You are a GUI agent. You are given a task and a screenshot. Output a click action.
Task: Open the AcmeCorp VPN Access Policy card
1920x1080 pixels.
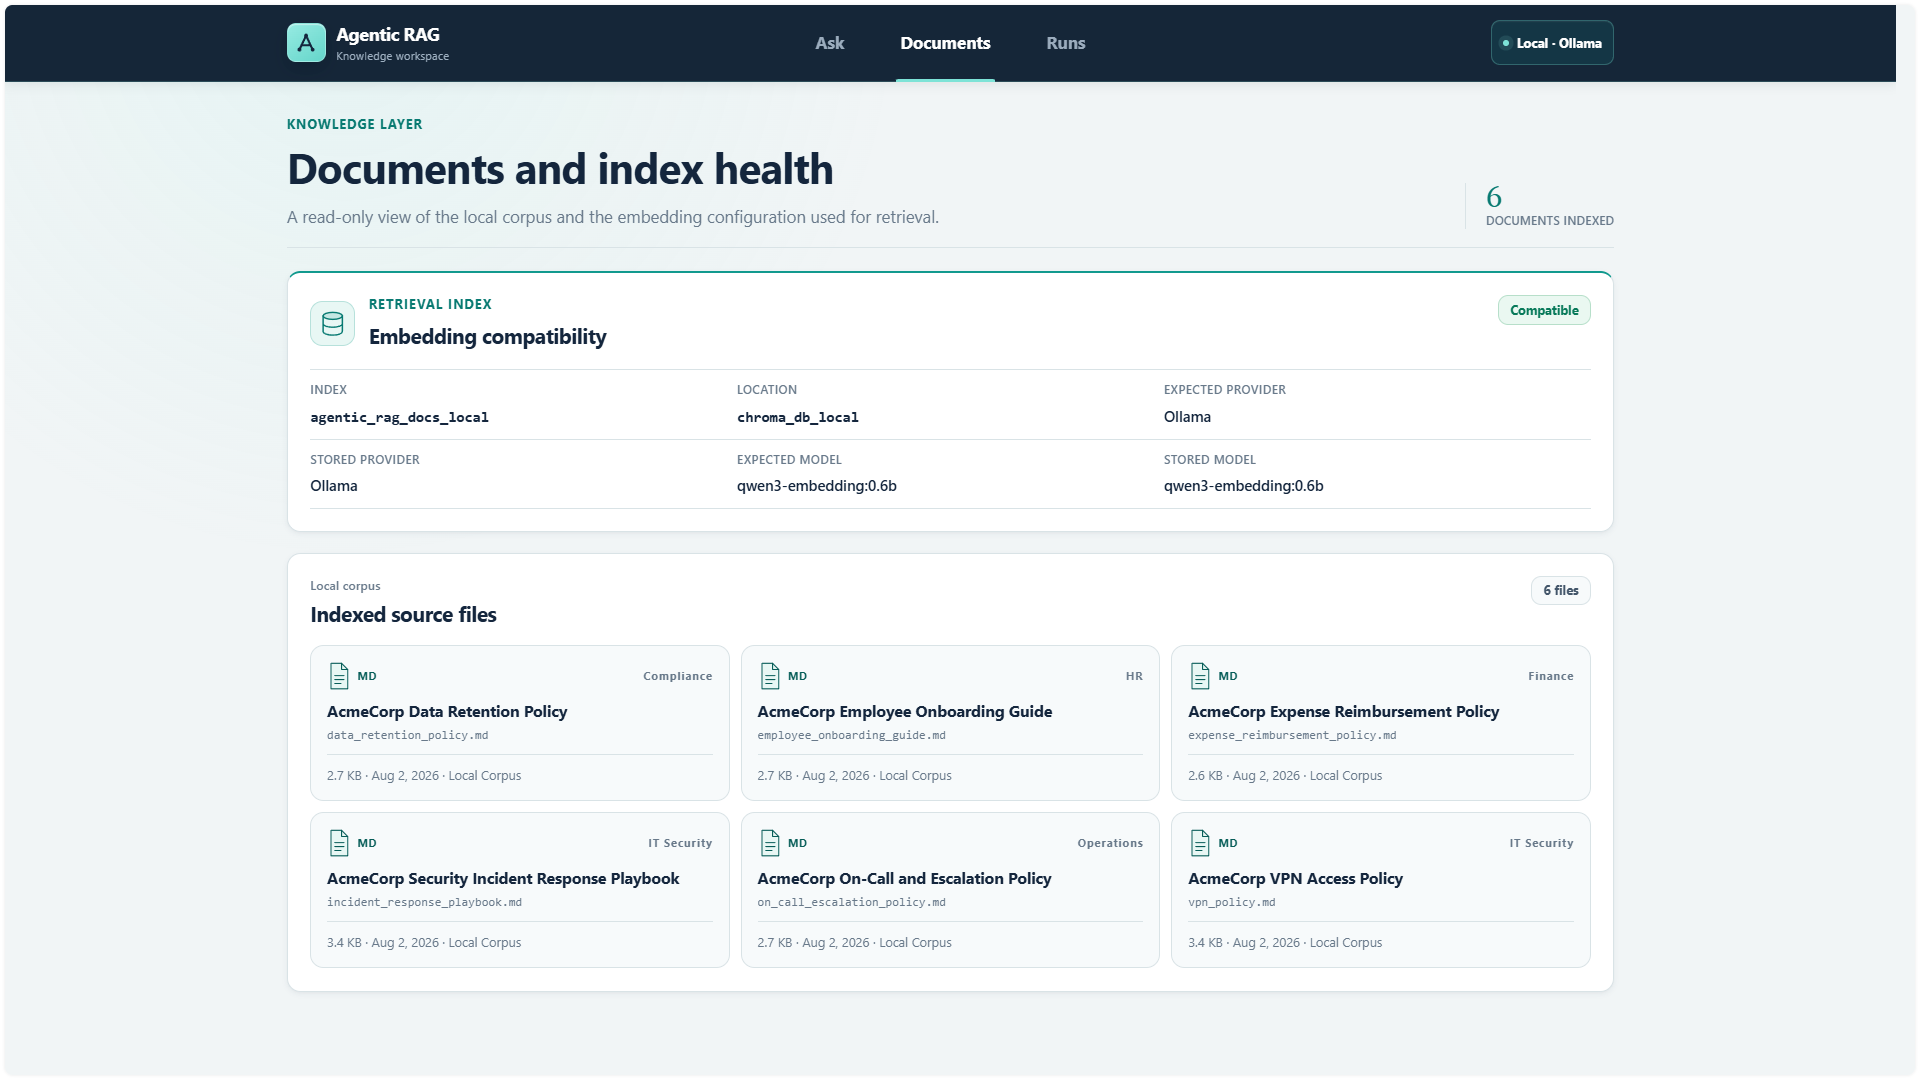pyautogui.click(x=1381, y=890)
